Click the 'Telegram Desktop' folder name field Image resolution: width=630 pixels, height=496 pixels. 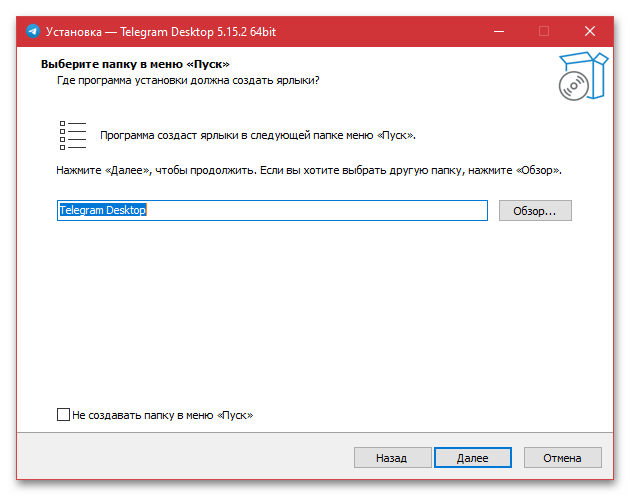(272, 210)
